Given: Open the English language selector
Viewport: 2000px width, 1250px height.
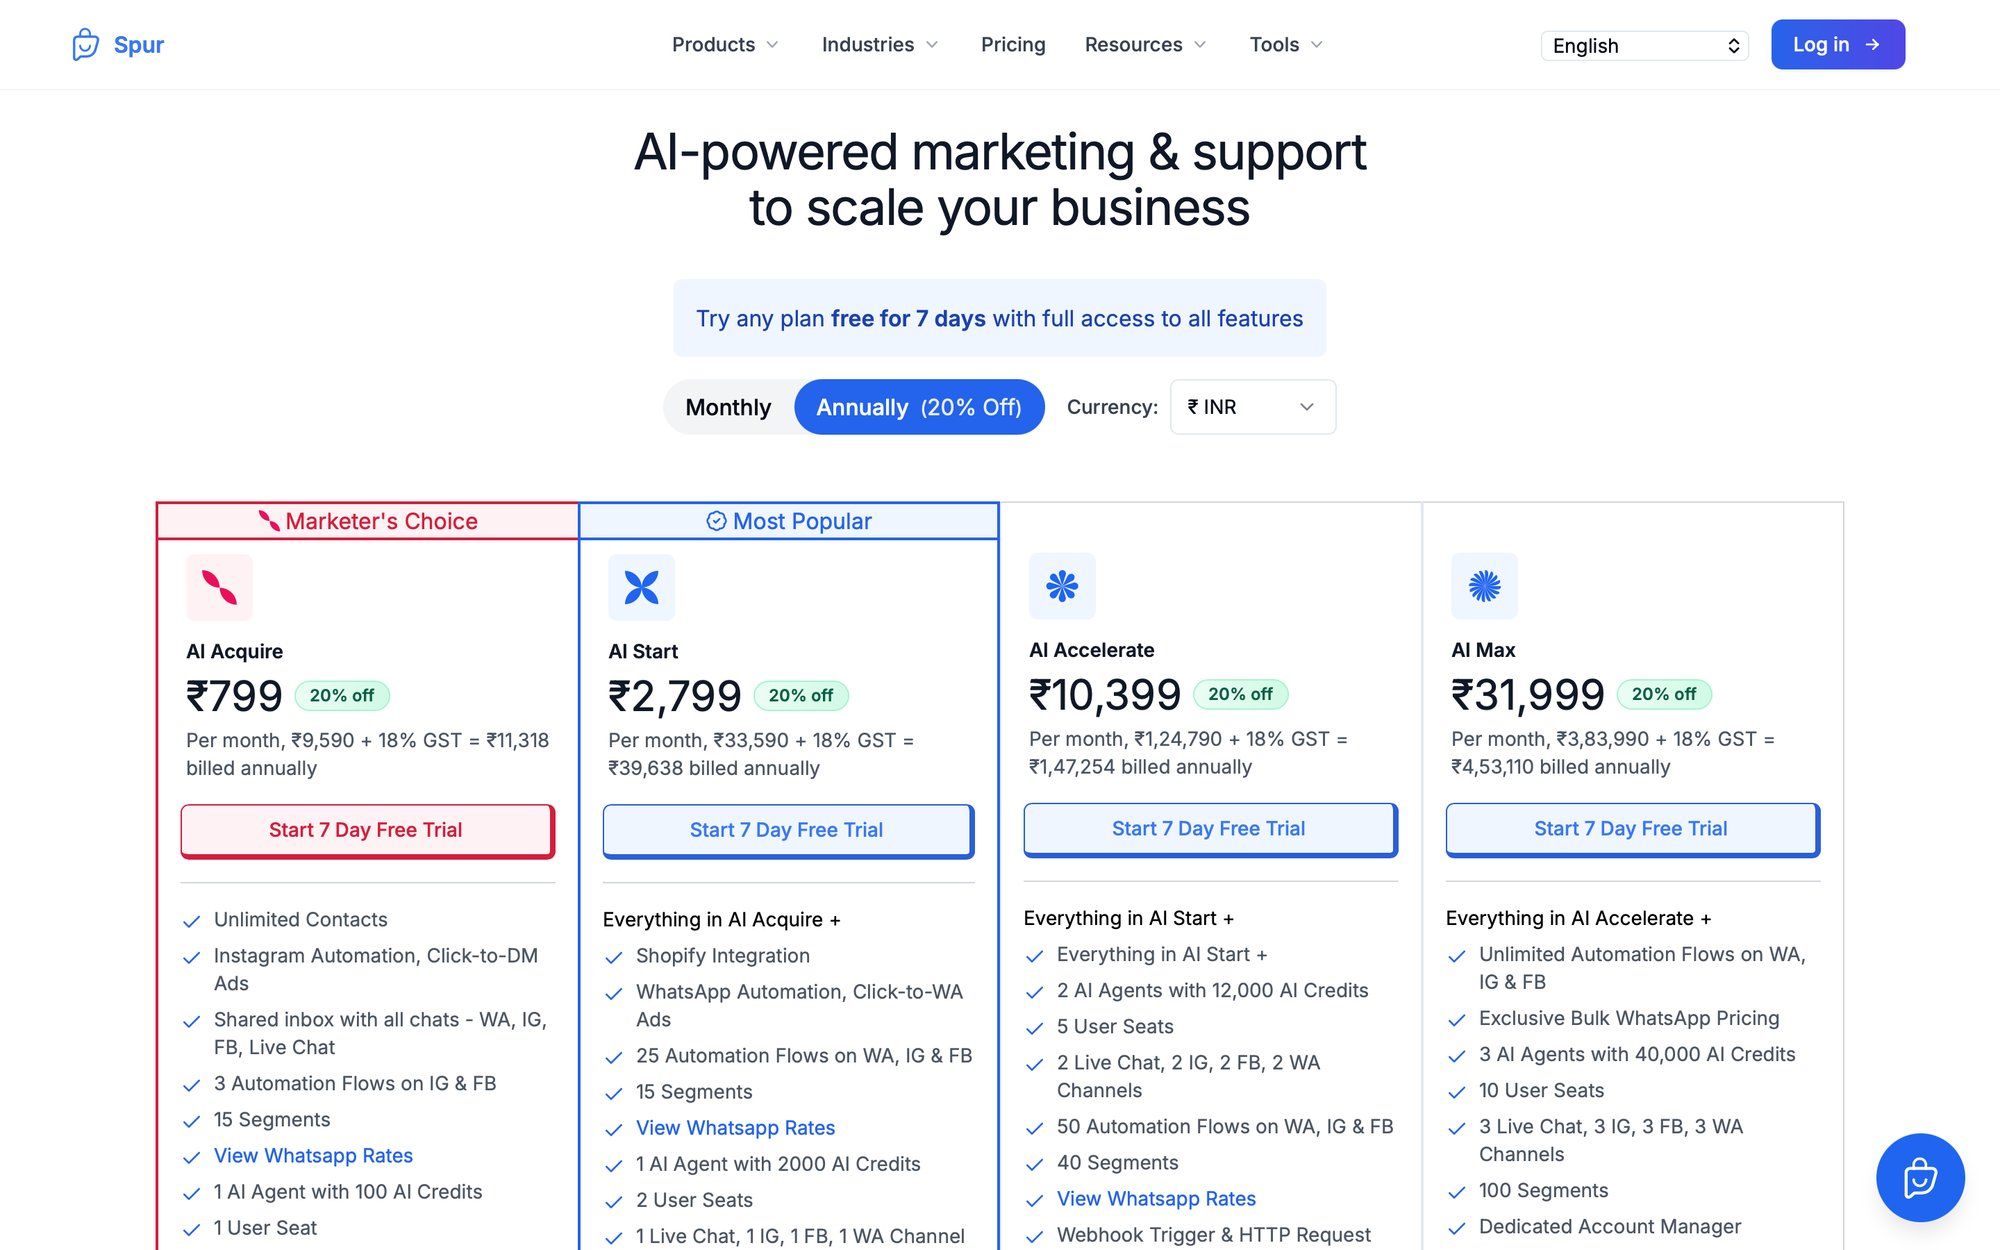Looking at the screenshot, I should pos(1645,46).
